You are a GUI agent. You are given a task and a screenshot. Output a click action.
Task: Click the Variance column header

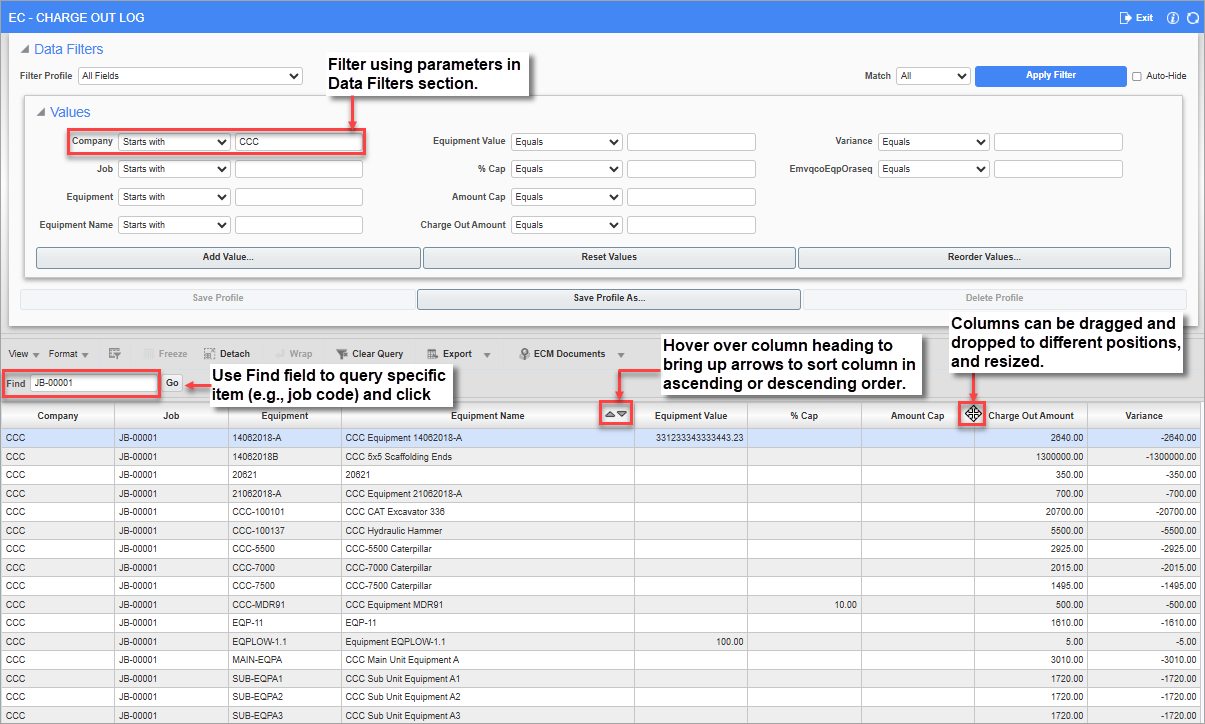click(1144, 416)
